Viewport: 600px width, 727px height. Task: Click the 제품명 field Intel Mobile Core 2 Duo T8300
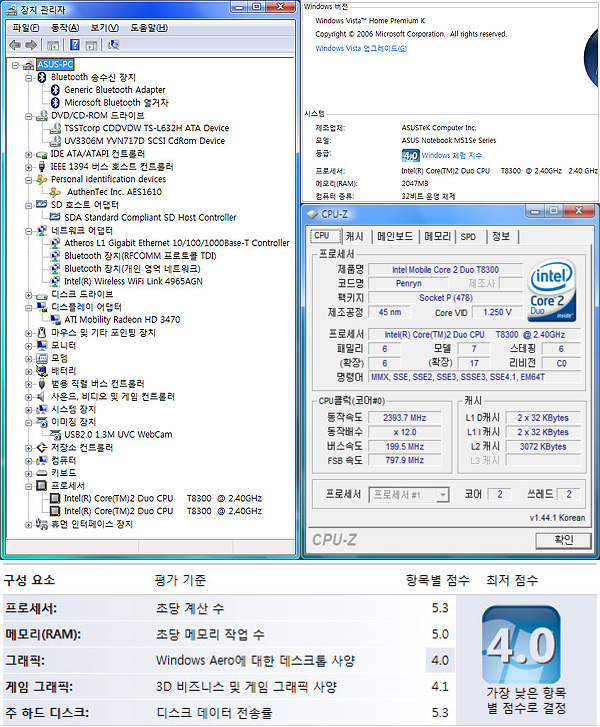pyautogui.click(x=445, y=270)
